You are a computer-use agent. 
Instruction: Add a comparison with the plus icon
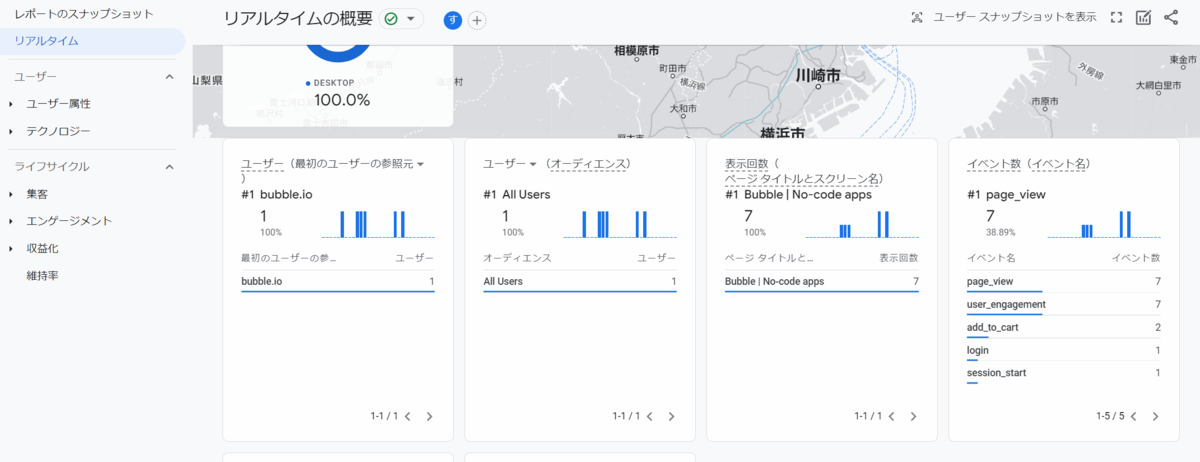(x=477, y=20)
